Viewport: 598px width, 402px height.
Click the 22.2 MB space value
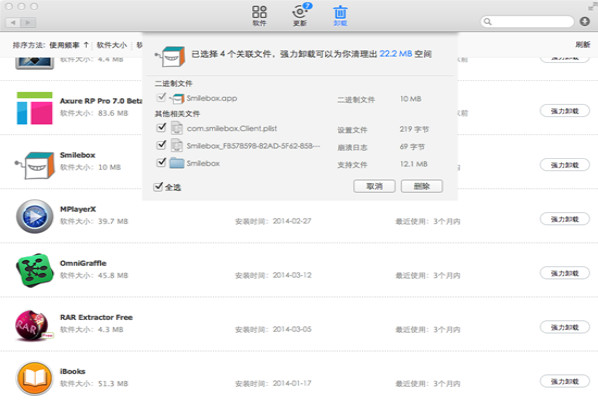click(395, 54)
